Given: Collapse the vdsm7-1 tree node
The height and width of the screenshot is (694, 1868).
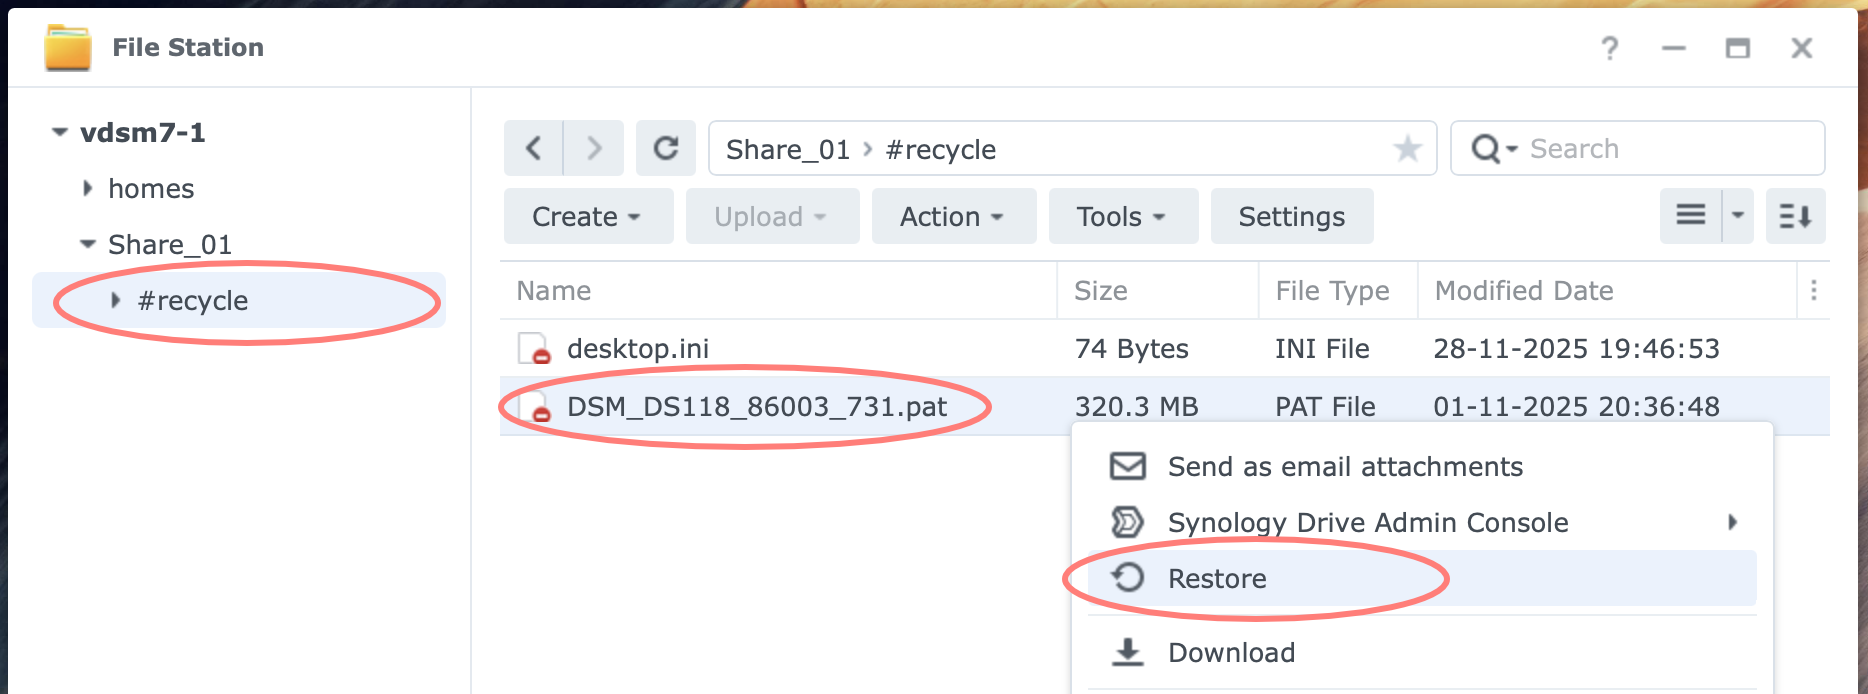Looking at the screenshot, I should pyautogui.click(x=60, y=132).
